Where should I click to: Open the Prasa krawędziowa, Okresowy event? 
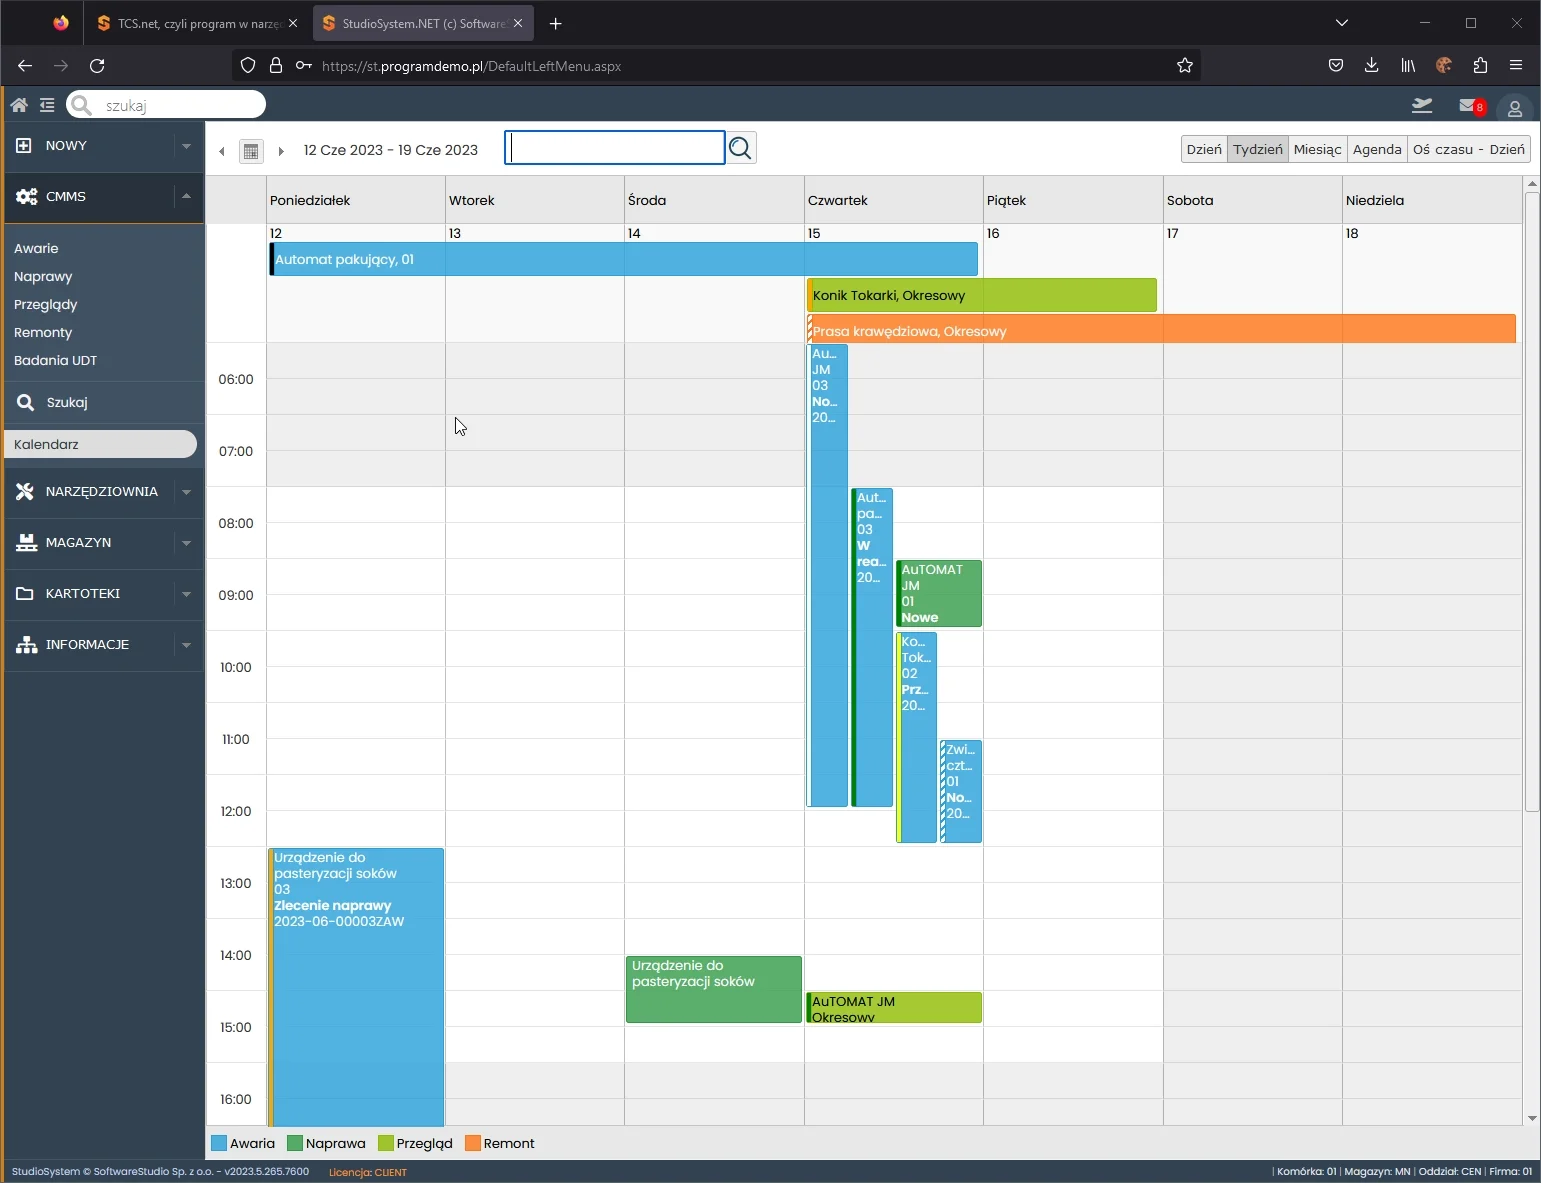pyautogui.click(x=1160, y=330)
